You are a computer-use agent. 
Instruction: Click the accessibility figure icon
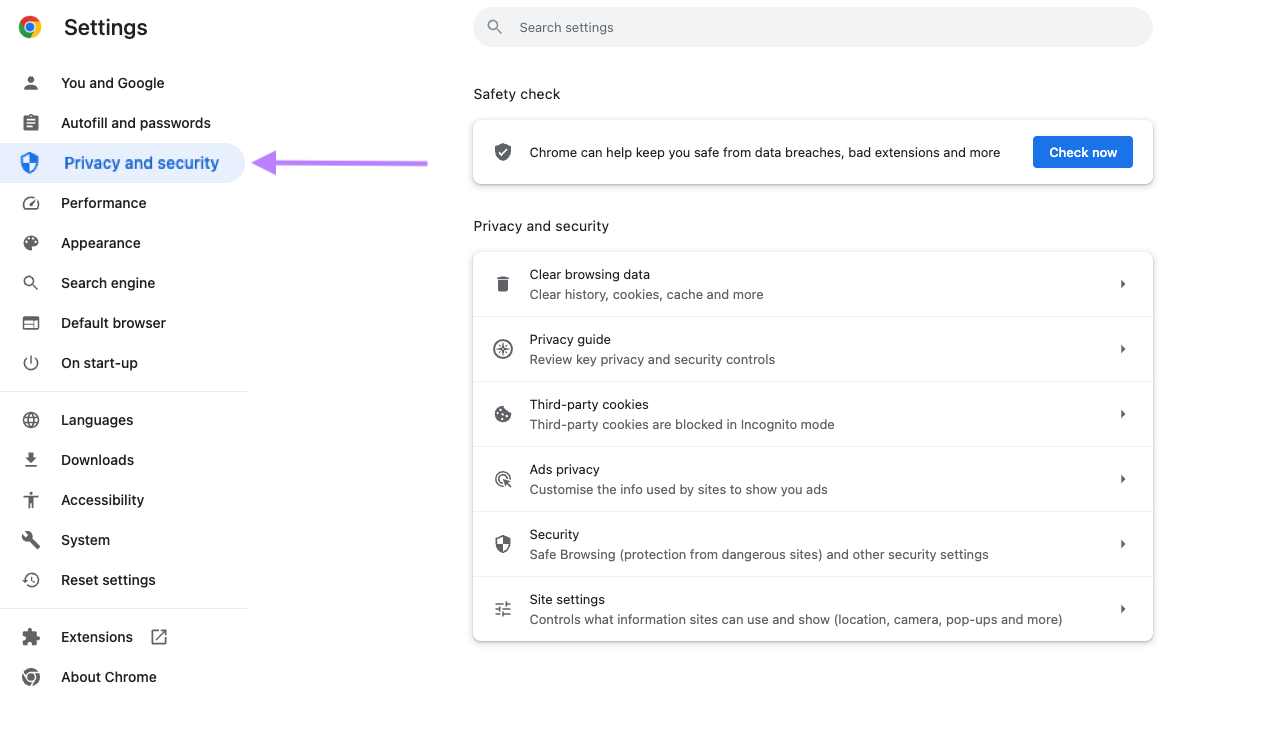click(31, 500)
